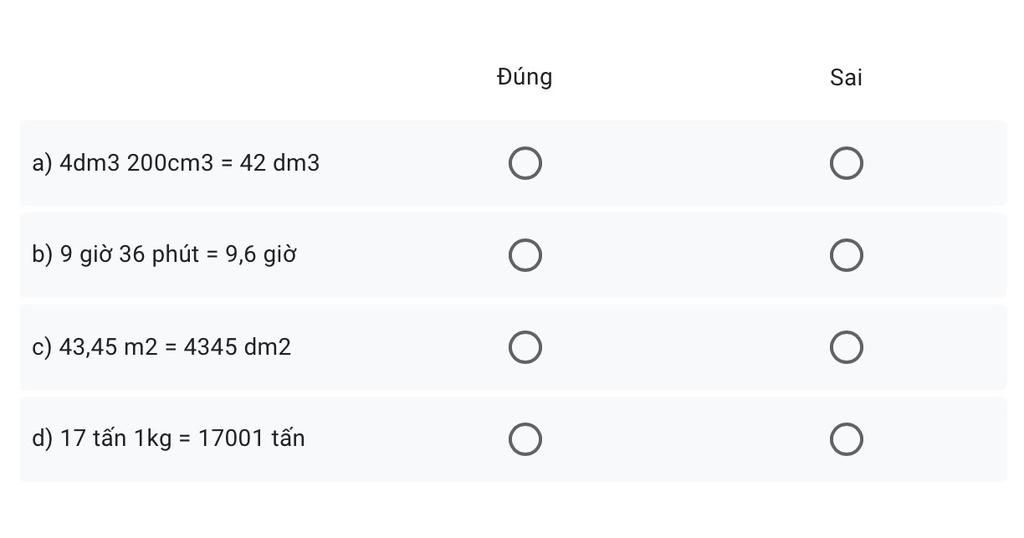This screenshot has height=538, width=1024.
Task: Click the statement text 'c) 43,45 m2 = 4345 dm2'
Action: point(161,347)
